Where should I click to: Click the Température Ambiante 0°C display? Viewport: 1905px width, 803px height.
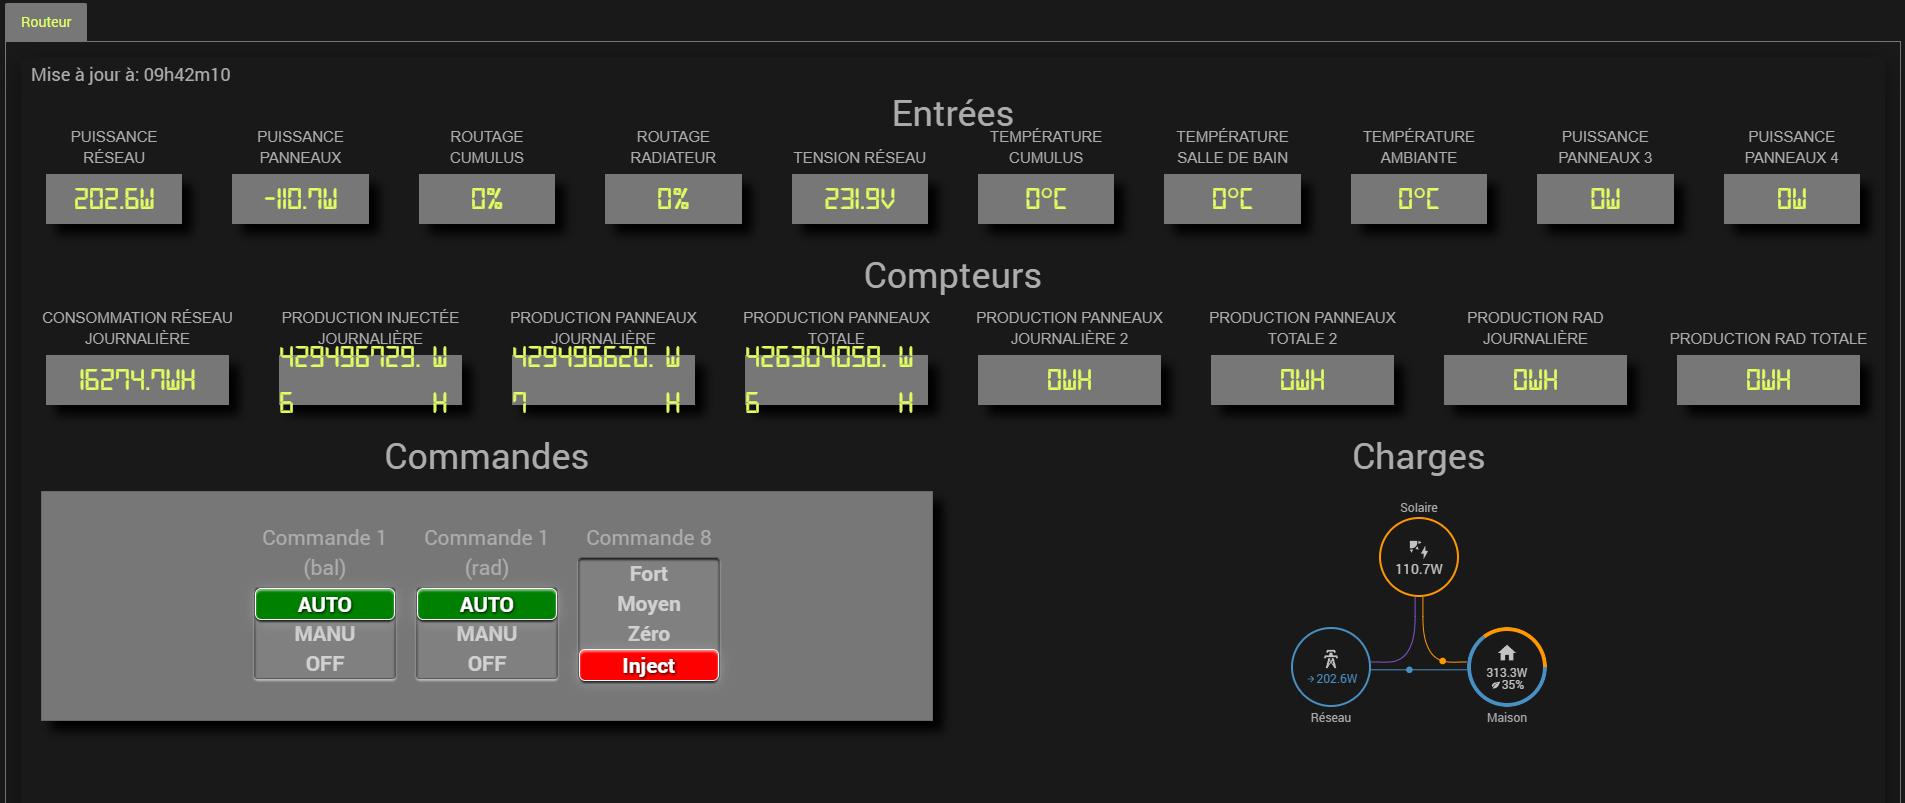(1419, 199)
